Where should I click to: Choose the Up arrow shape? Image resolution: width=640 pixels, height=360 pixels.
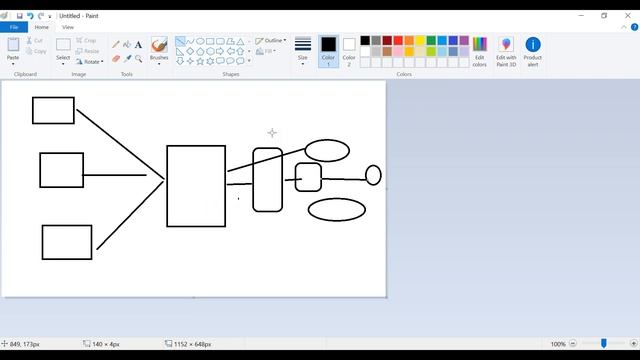pos(240,51)
